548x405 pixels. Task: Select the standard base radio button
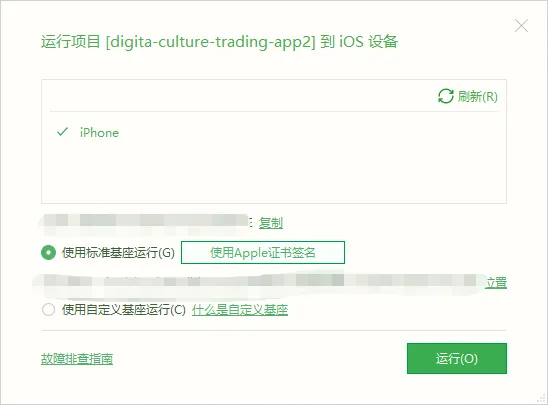[48, 252]
